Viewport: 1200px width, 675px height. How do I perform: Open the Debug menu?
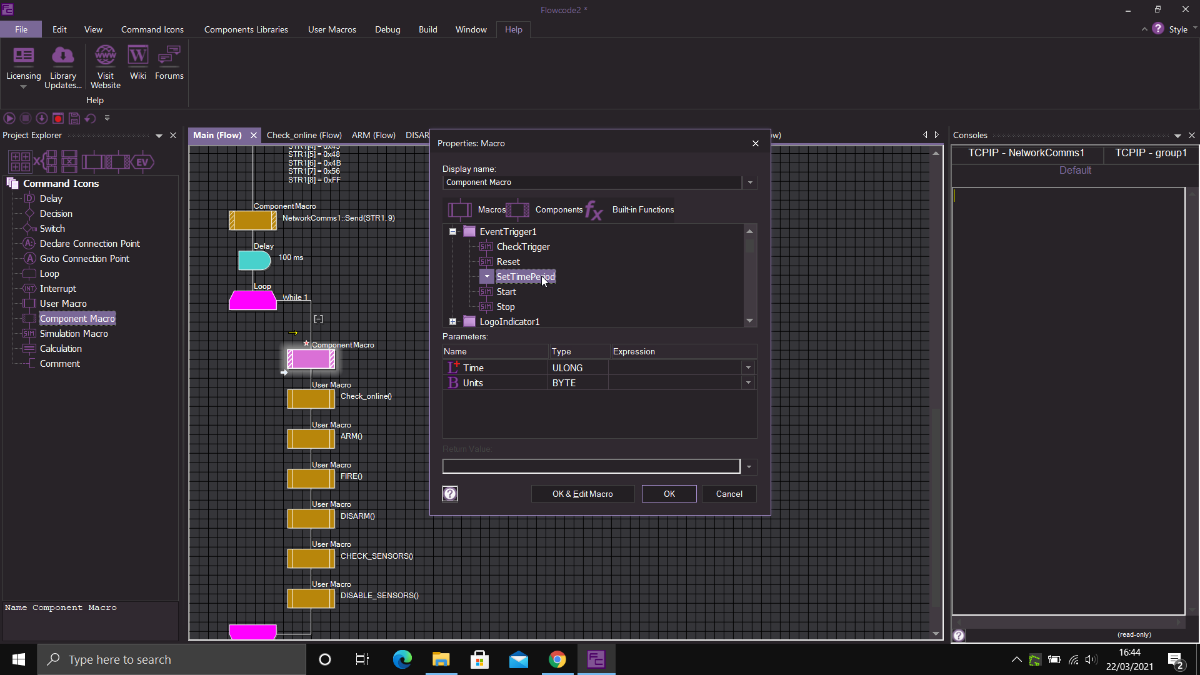[x=387, y=29]
